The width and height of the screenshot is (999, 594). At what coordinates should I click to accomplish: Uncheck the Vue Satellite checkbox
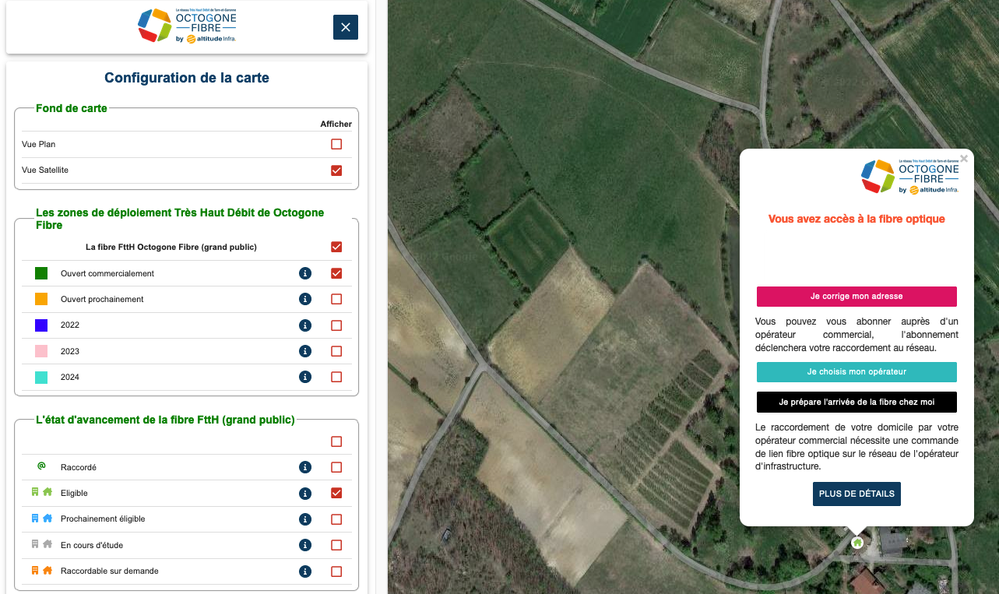pyautogui.click(x=336, y=170)
